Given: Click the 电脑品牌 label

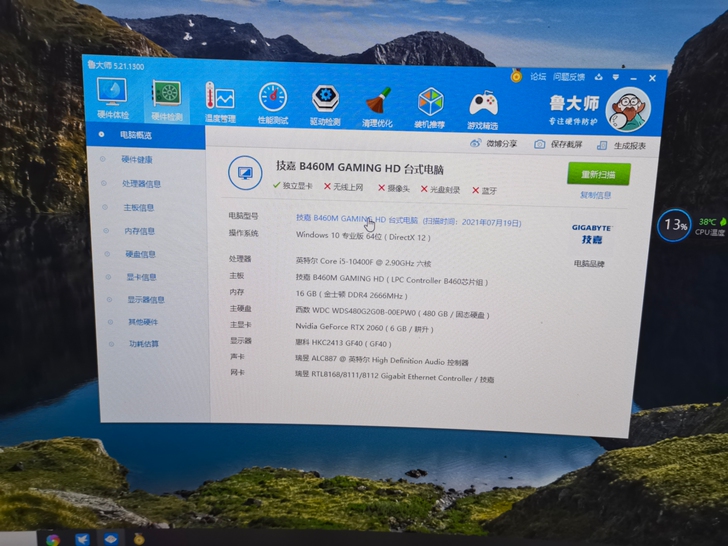Looking at the screenshot, I should point(589,264).
